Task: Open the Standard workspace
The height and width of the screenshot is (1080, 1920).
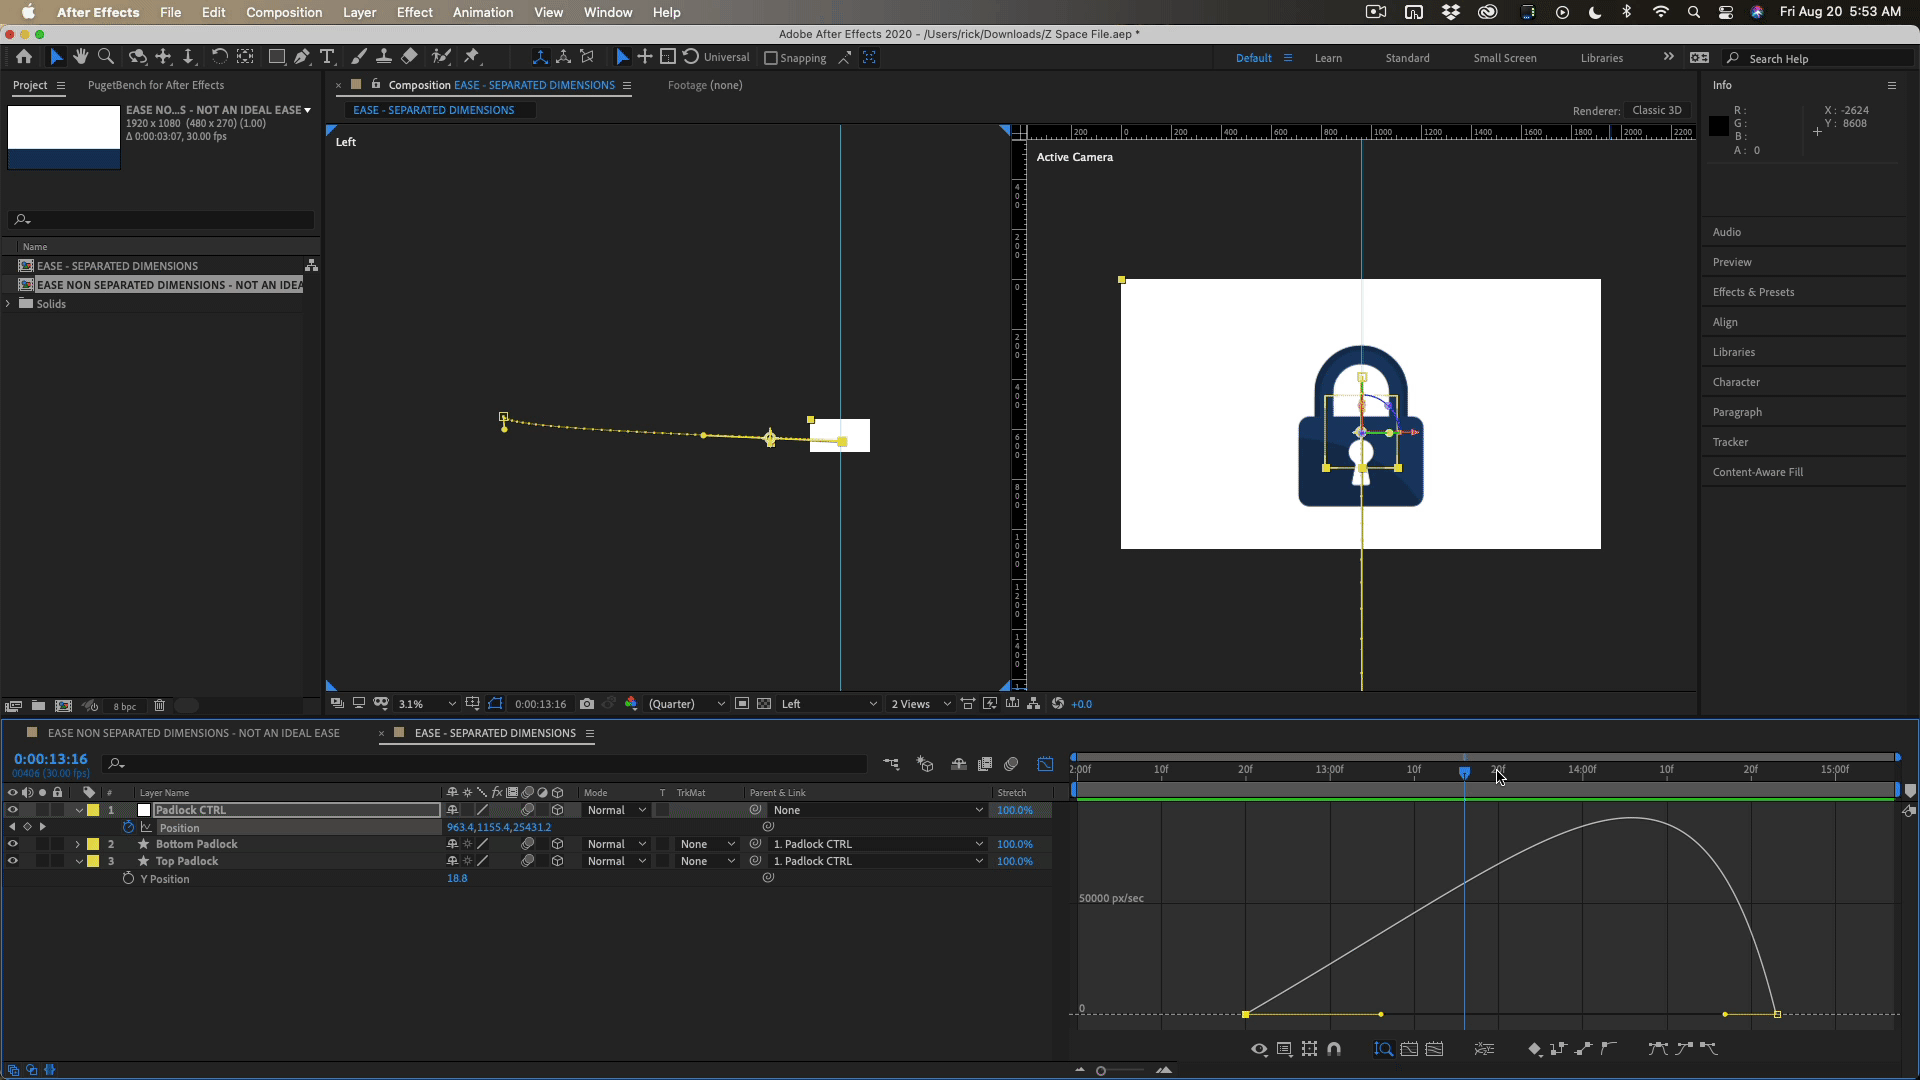Action: click(1407, 58)
